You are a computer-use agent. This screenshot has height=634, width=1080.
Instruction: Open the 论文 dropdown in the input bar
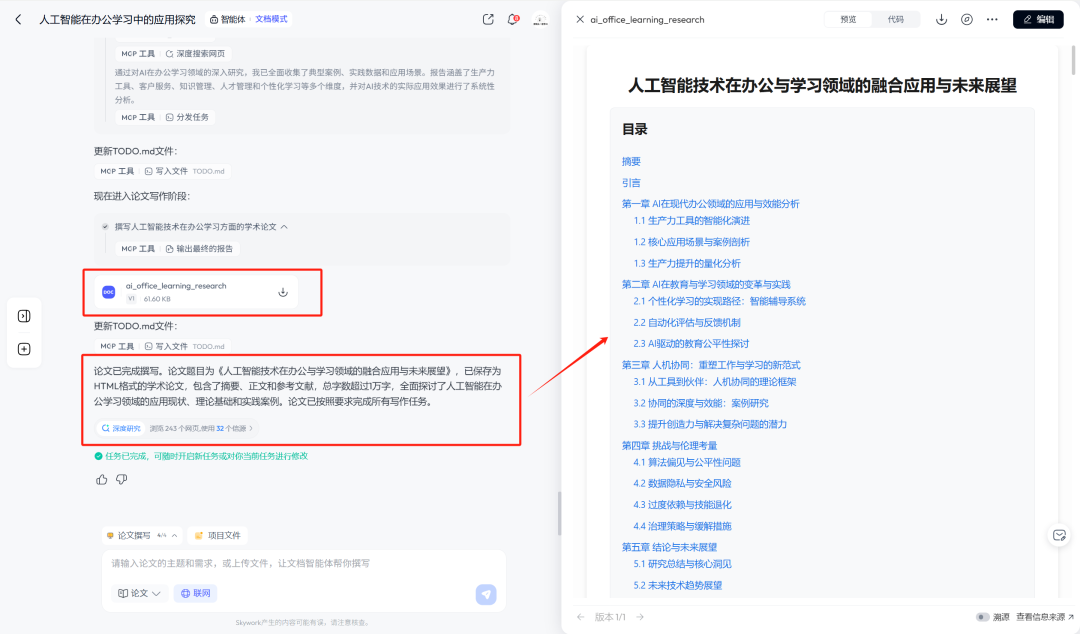tap(138, 593)
